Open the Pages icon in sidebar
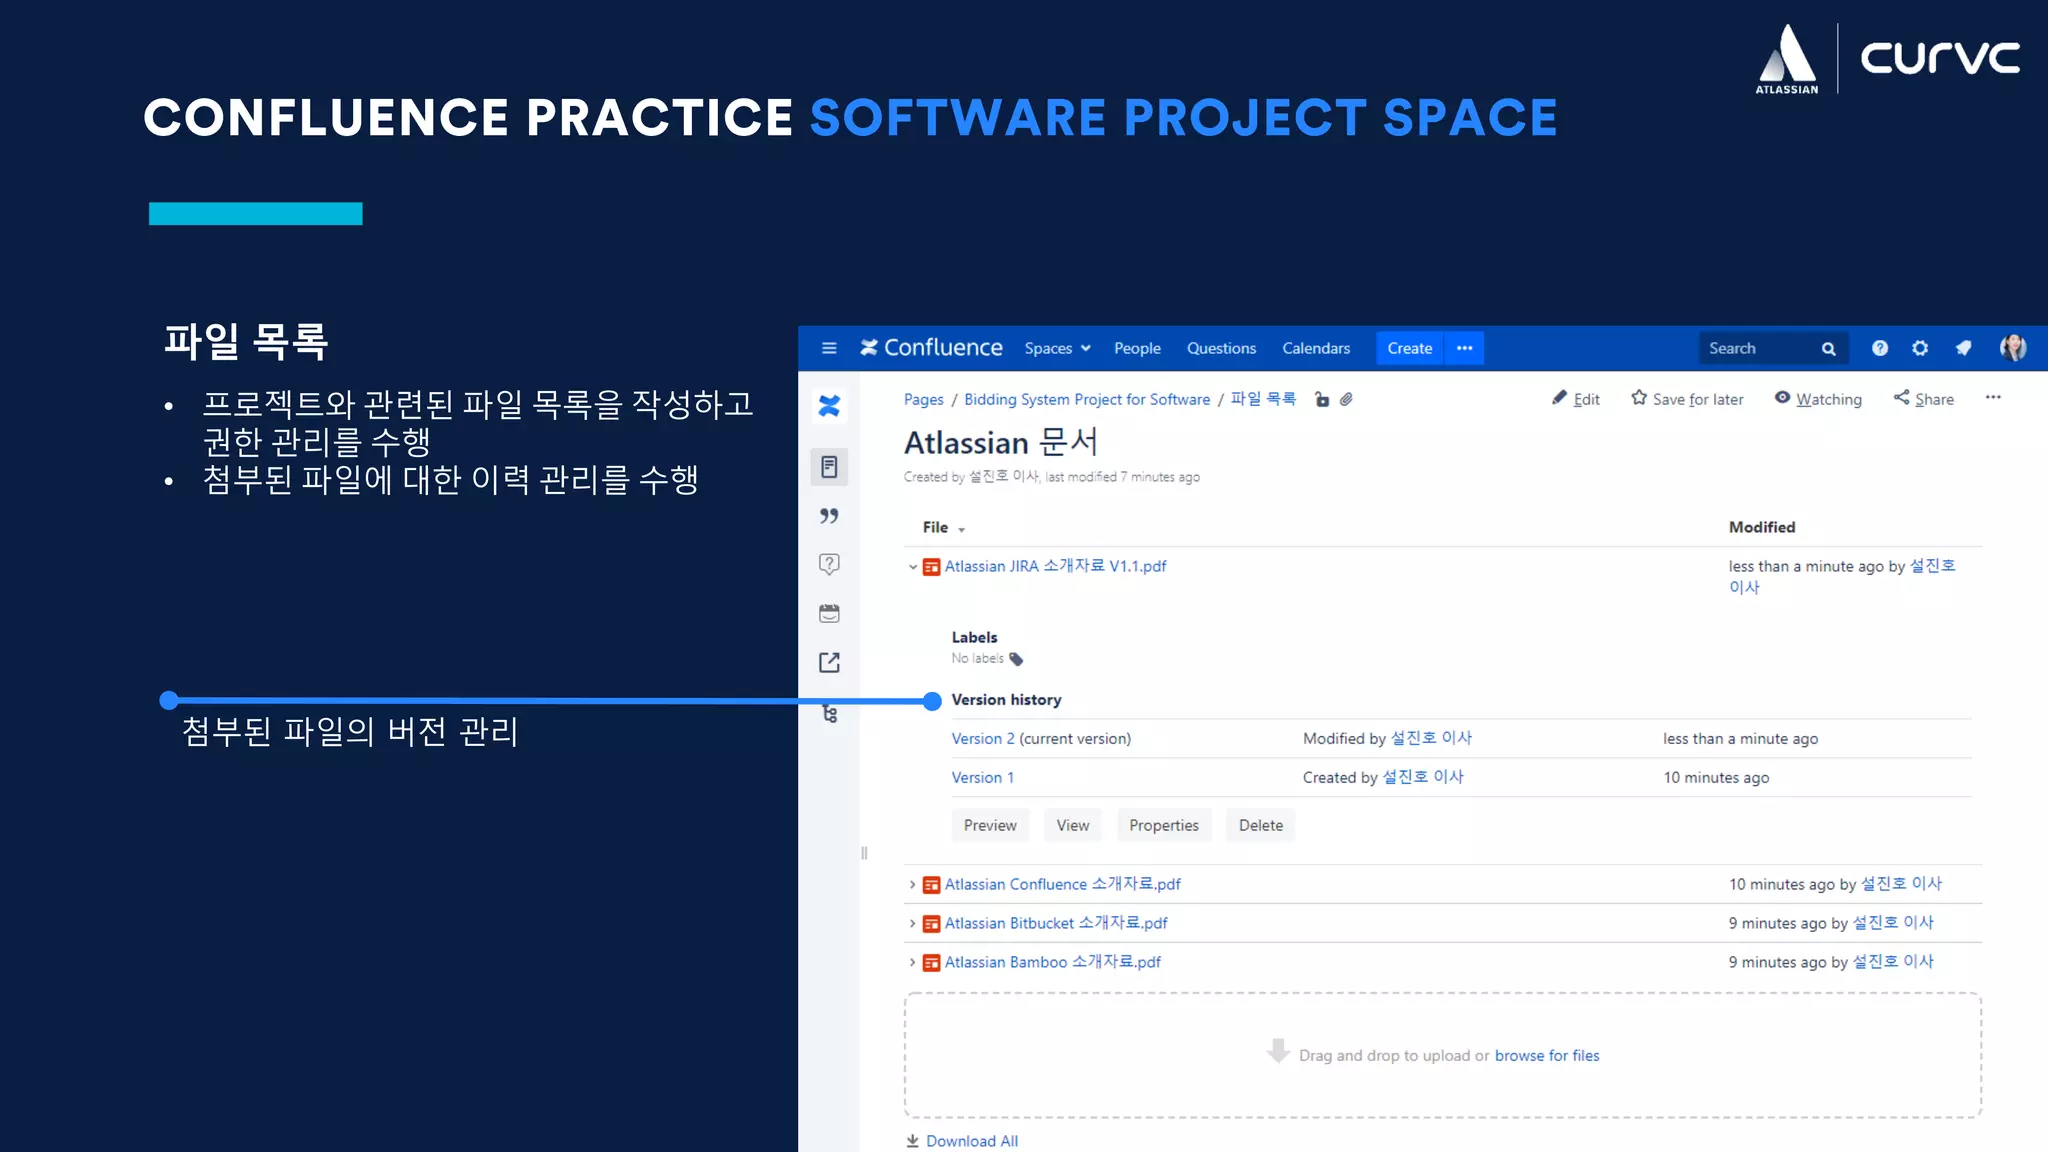This screenshot has height=1152, width=2048. click(x=829, y=467)
